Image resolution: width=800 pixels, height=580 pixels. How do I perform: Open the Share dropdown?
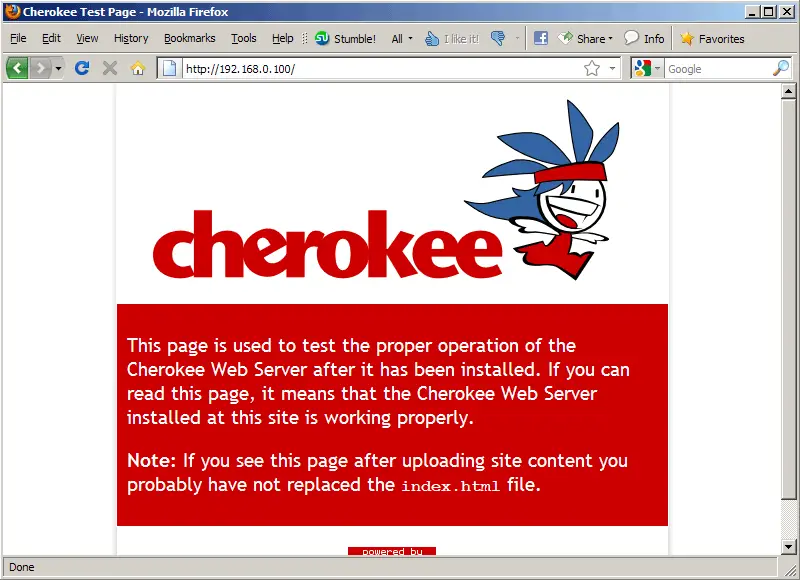pyautogui.click(x=585, y=38)
